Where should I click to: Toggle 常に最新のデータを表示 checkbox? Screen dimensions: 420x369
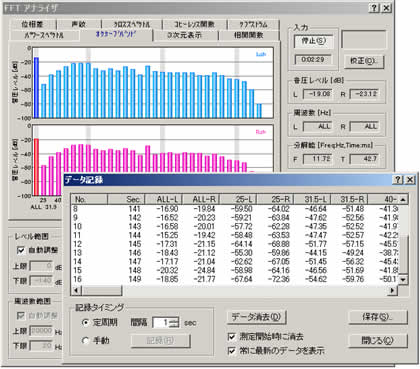coord(231,351)
